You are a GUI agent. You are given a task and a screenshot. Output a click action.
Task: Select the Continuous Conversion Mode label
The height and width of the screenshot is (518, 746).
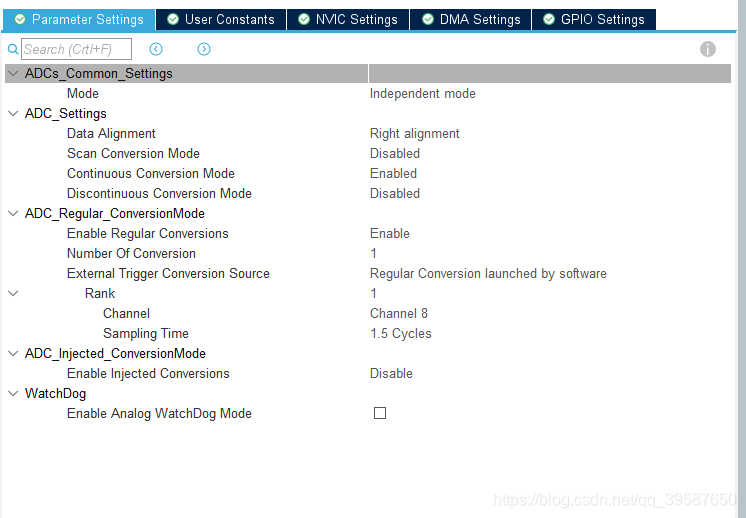pyautogui.click(x=151, y=173)
